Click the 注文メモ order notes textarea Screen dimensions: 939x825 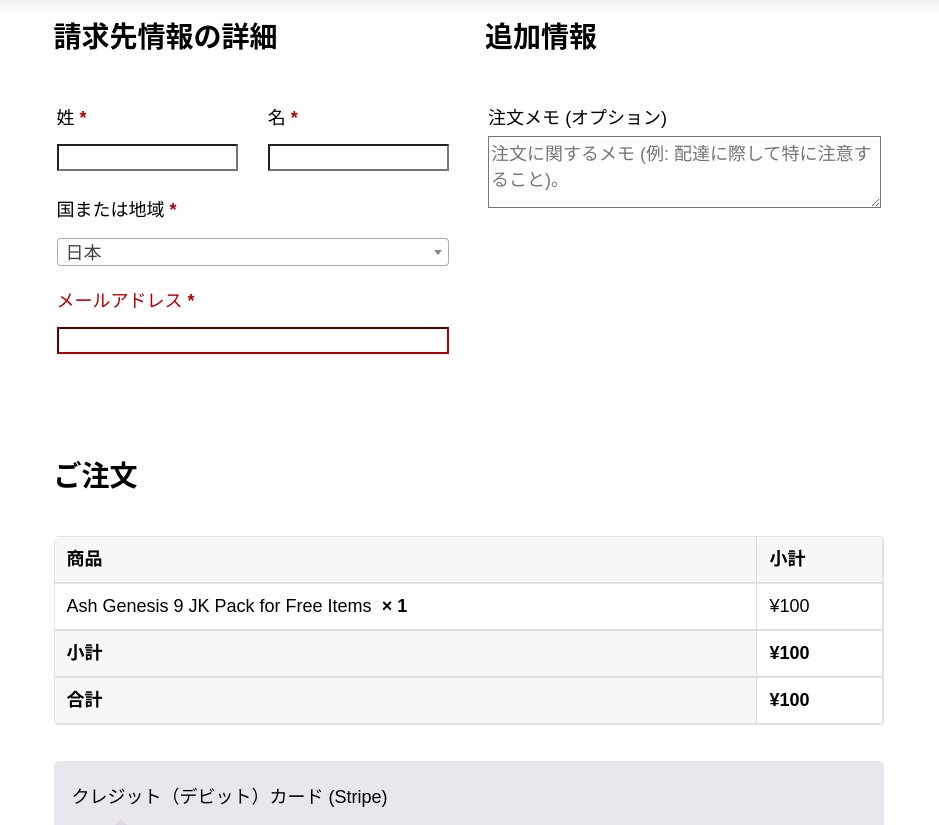tap(684, 172)
